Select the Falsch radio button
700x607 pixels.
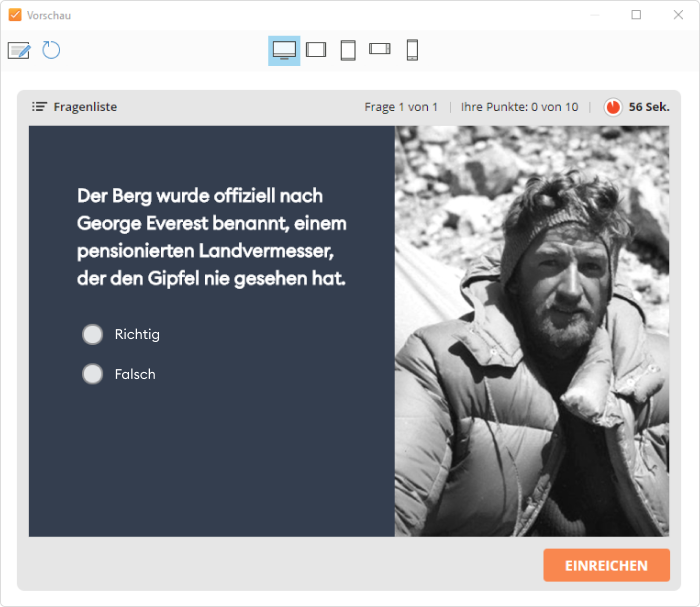pyautogui.click(x=92, y=374)
